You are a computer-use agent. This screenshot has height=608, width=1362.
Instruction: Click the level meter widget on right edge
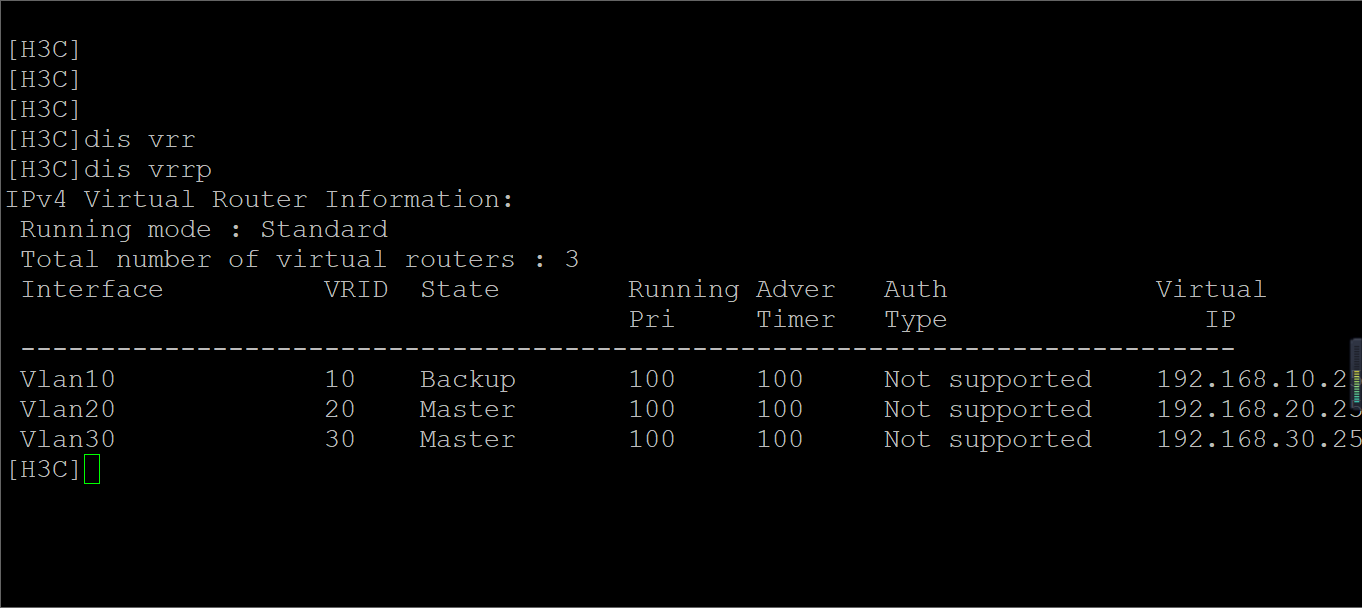(1355, 375)
